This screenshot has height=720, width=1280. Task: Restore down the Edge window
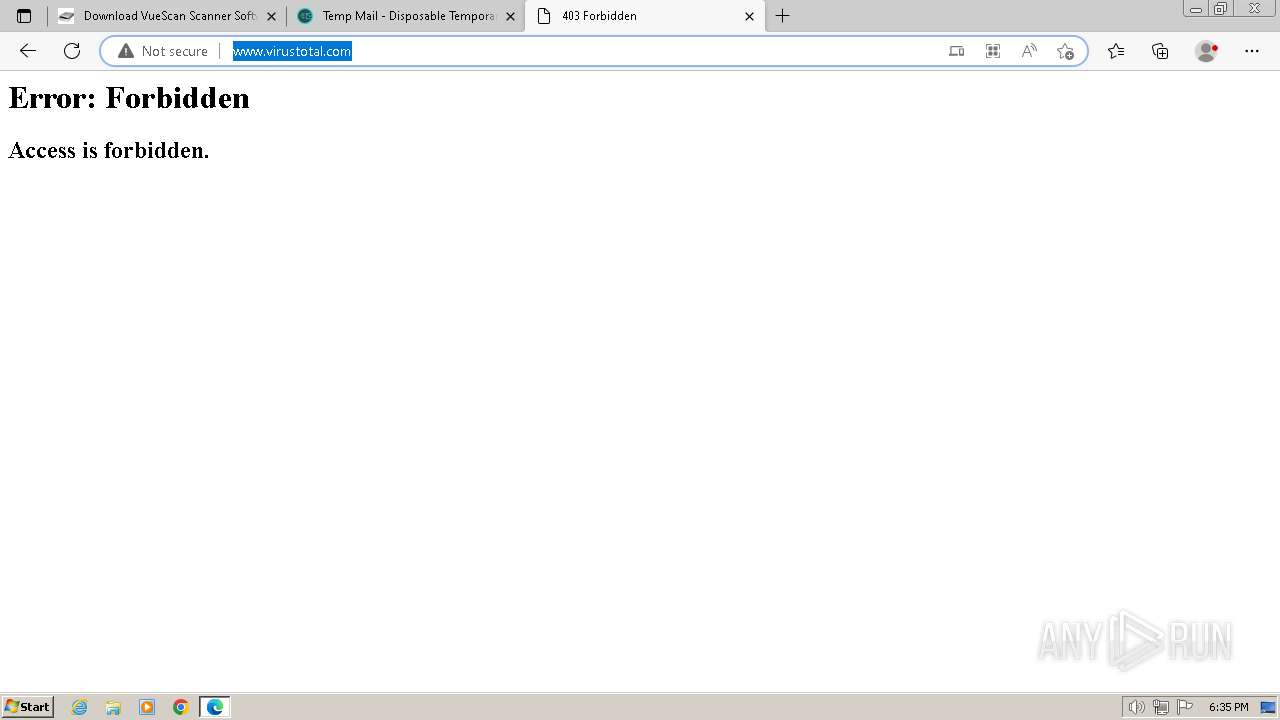(1221, 9)
